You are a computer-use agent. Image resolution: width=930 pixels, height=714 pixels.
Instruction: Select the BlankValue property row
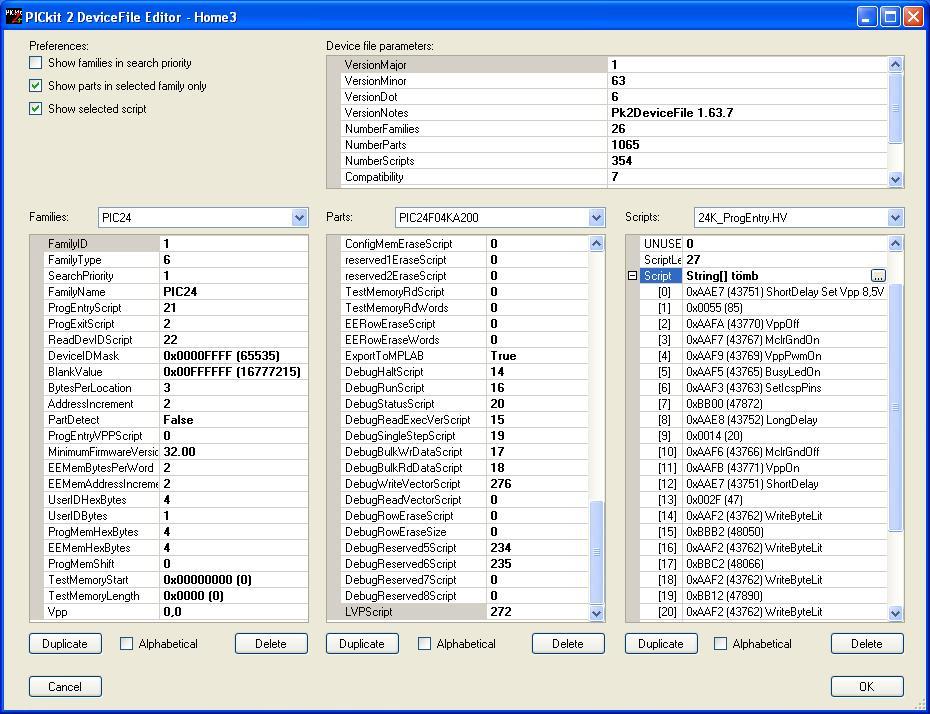pyautogui.click(x=176, y=372)
